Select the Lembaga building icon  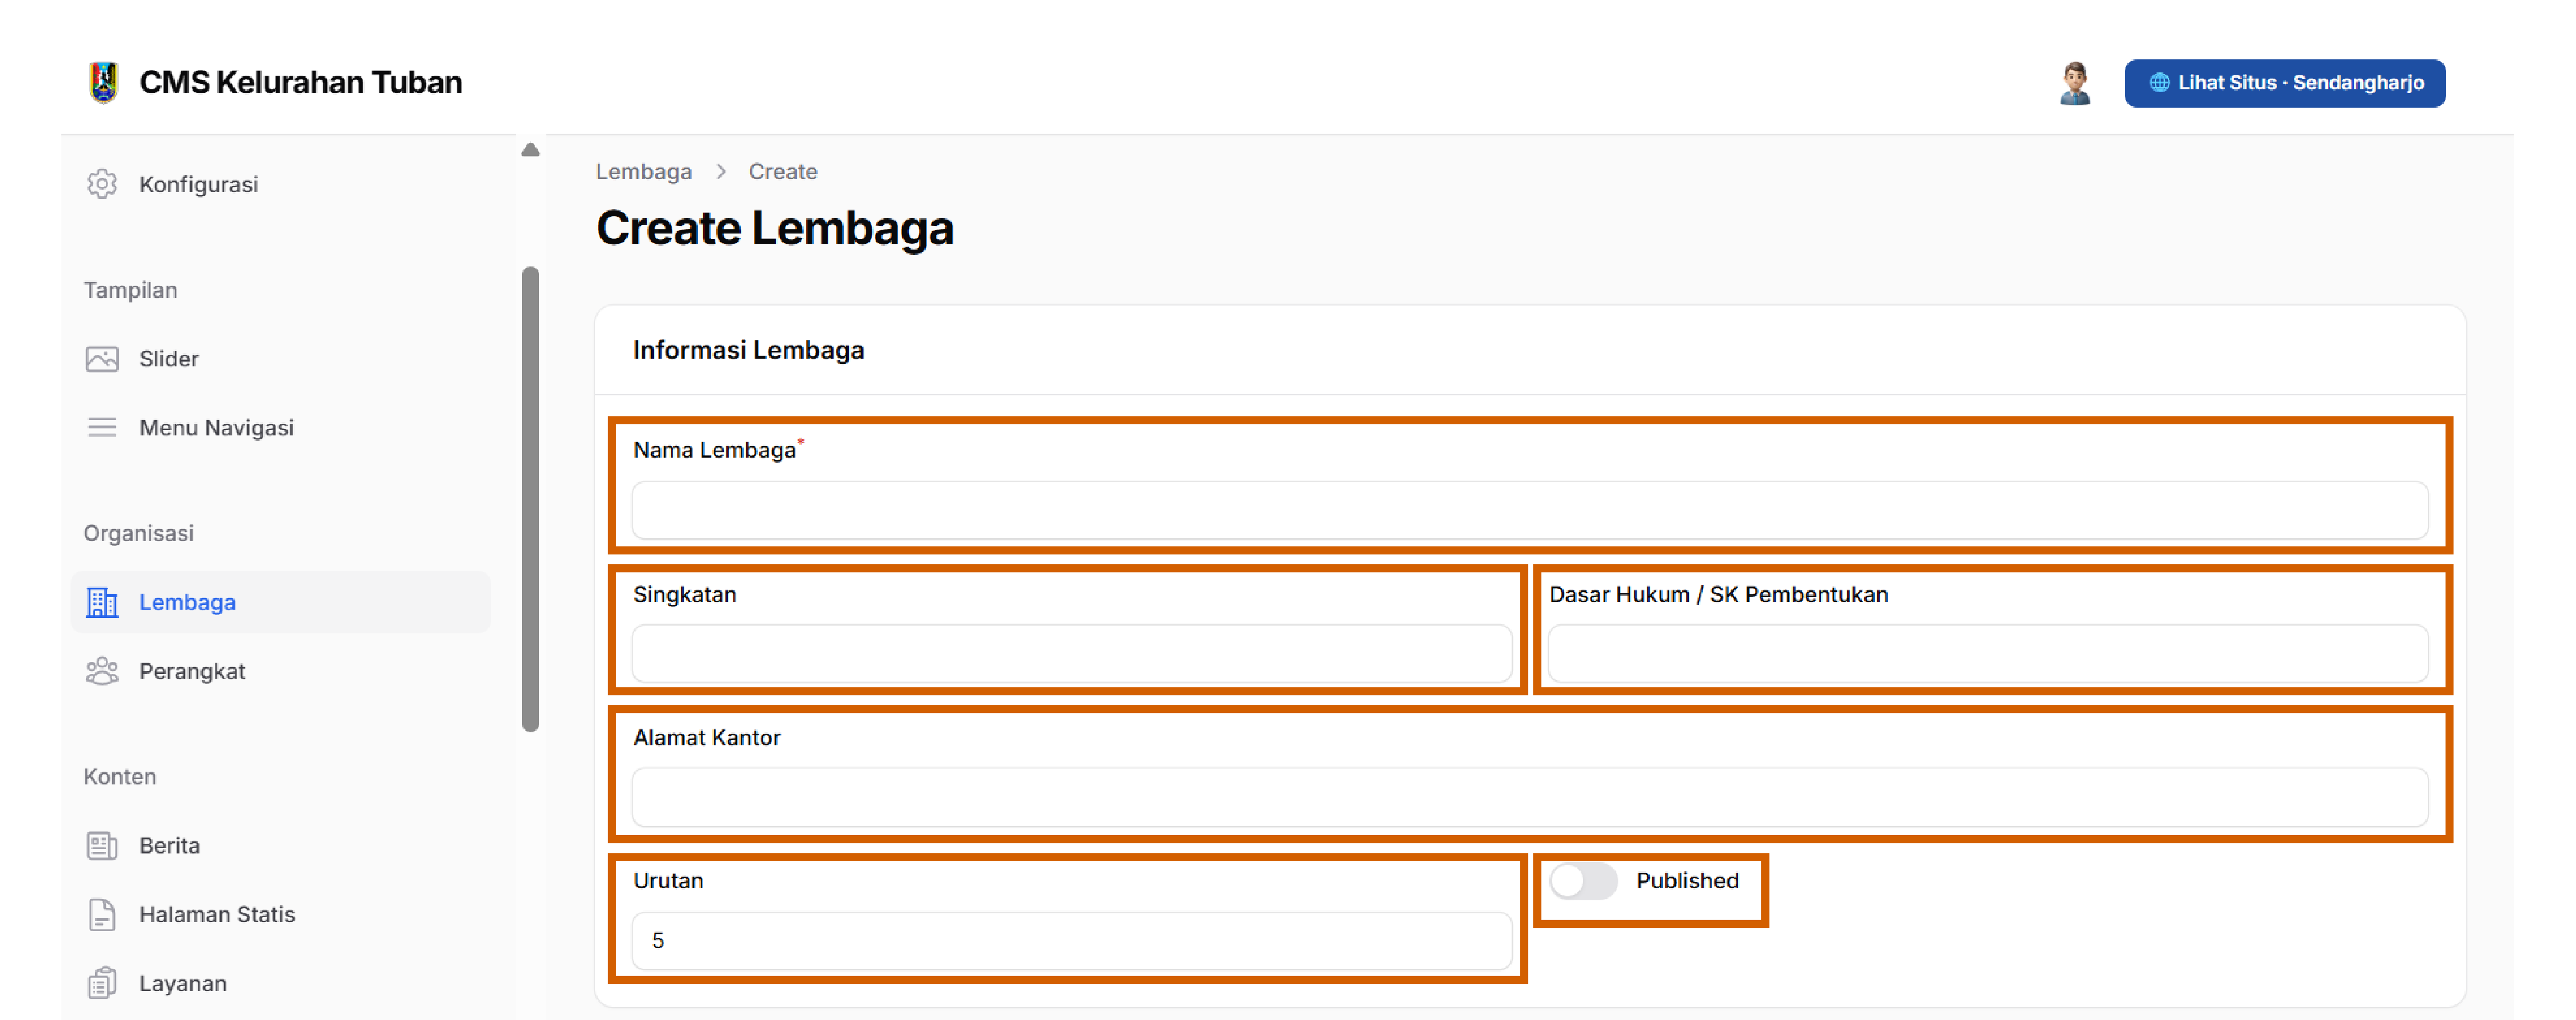(102, 602)
